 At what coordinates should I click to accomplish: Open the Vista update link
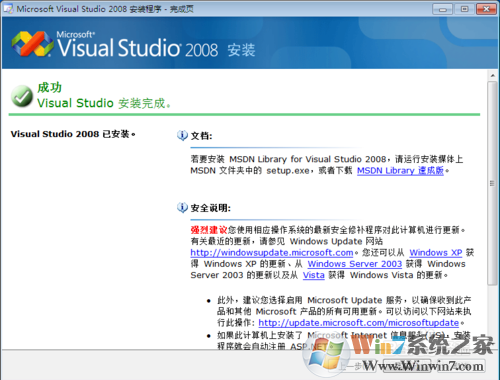[313, 275]
